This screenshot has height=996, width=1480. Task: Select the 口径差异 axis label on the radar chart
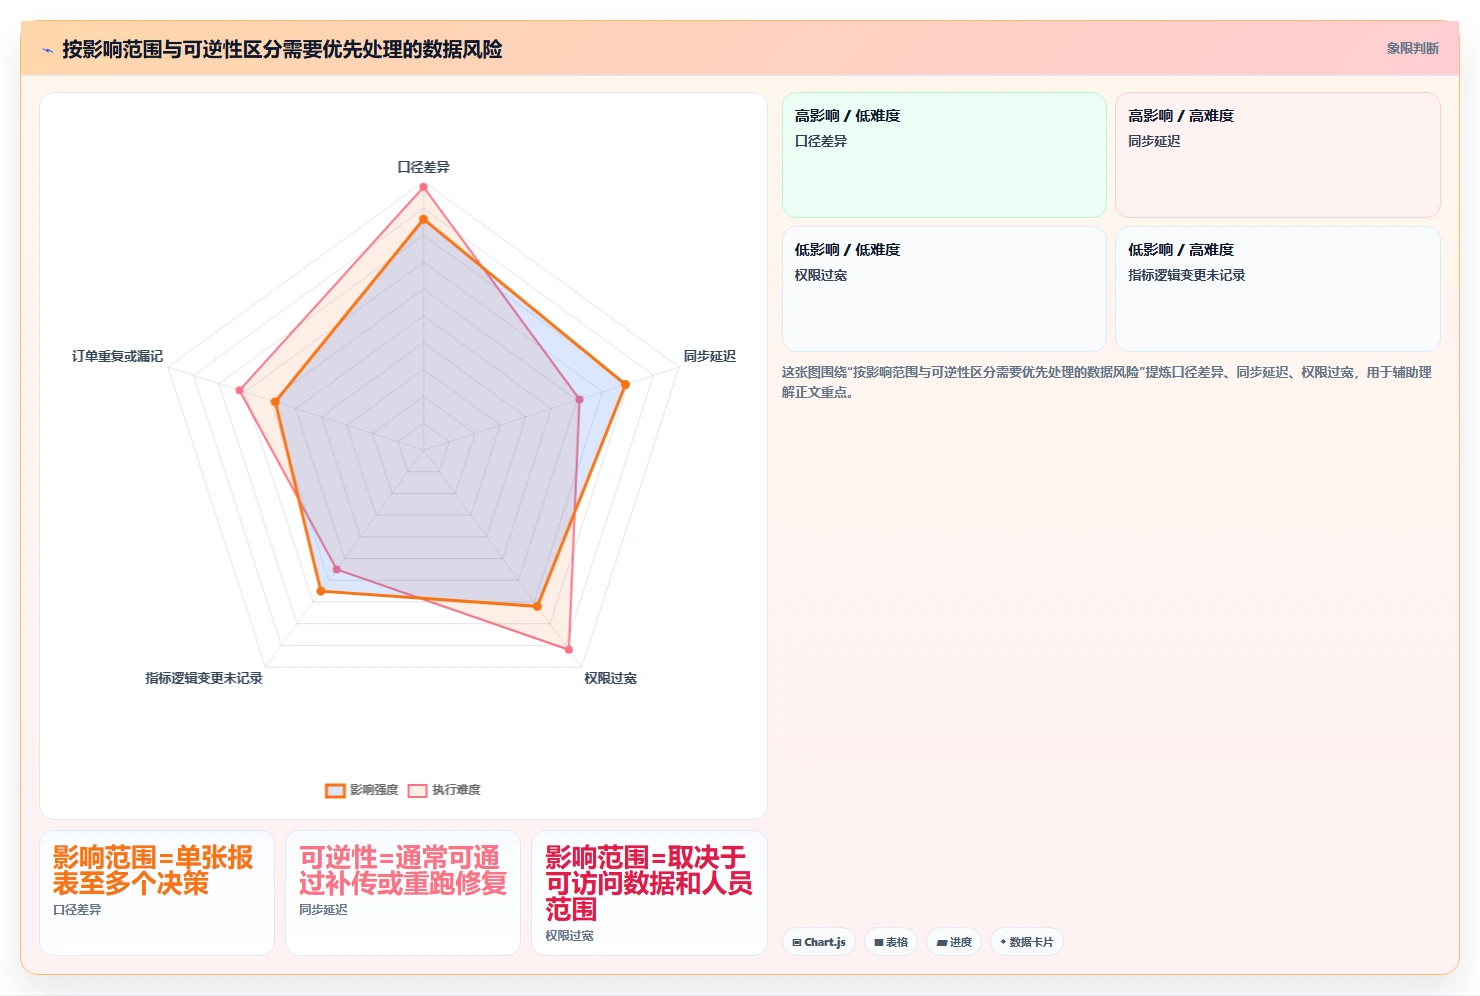(423, 167)
